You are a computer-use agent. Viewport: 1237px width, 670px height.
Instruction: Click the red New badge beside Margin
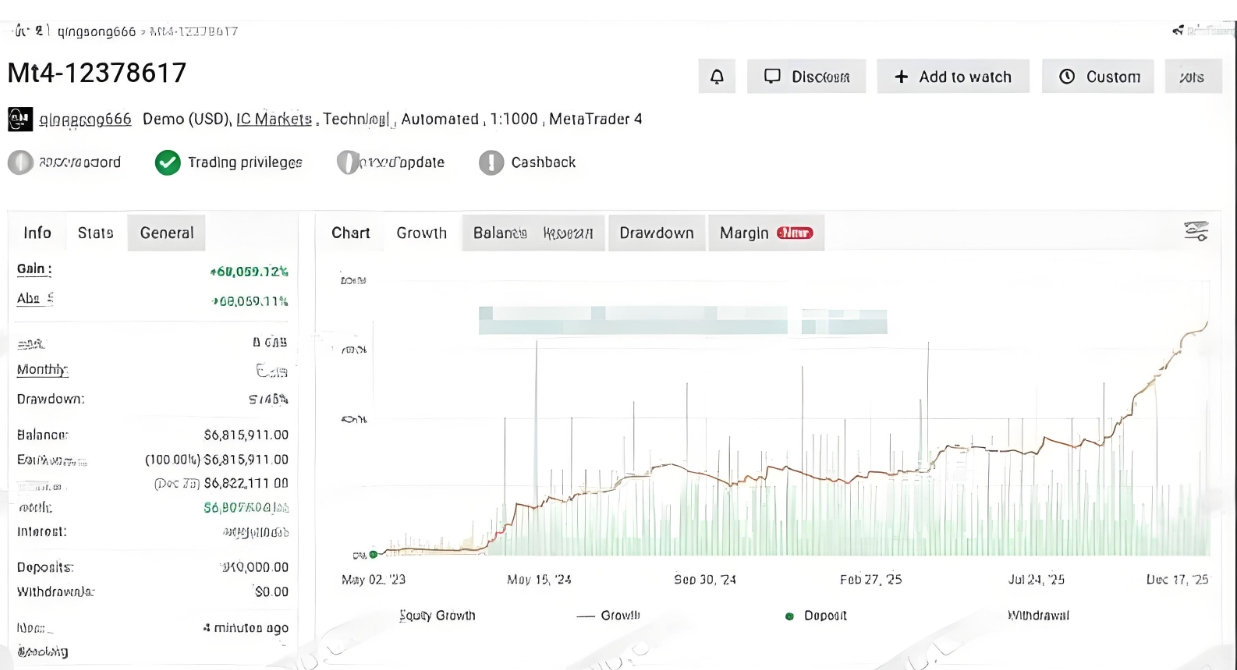click(x=795, y=233)
